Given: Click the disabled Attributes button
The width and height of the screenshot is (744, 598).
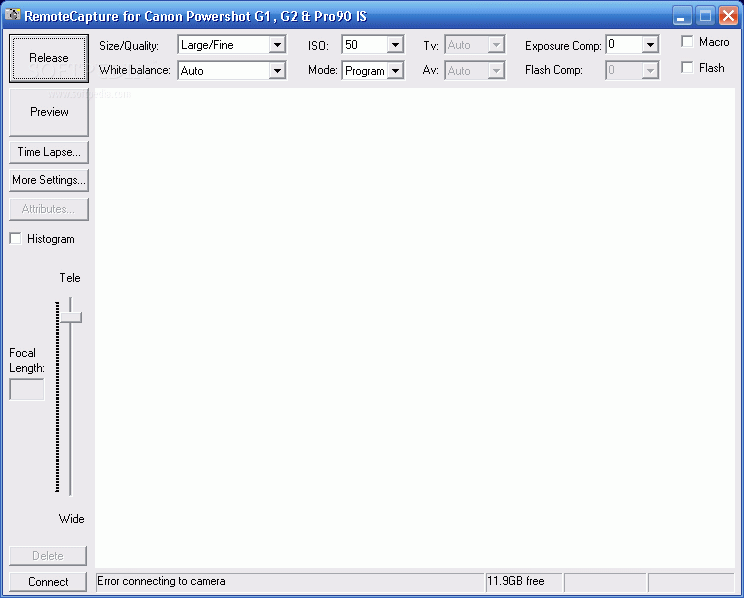Looking at the screenshot, I should click(x=49, y=209).
